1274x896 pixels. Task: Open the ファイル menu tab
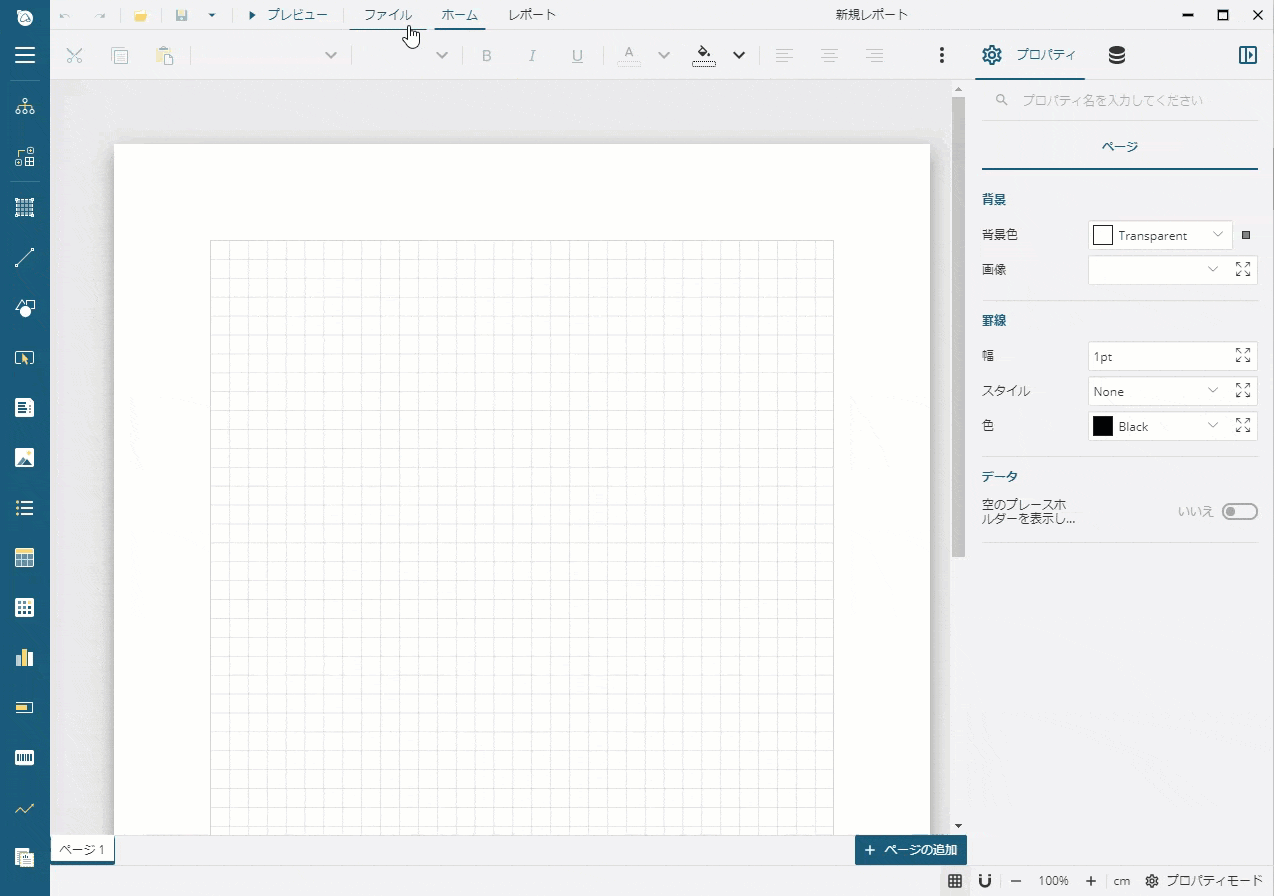coord(388,15)
